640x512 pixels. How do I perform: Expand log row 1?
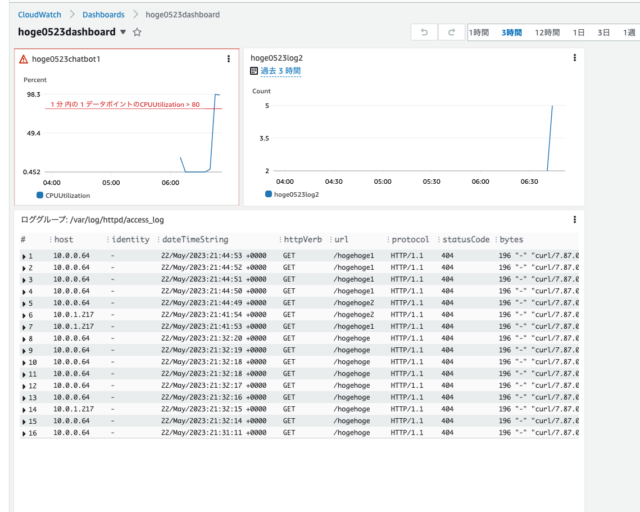[24, 256]
